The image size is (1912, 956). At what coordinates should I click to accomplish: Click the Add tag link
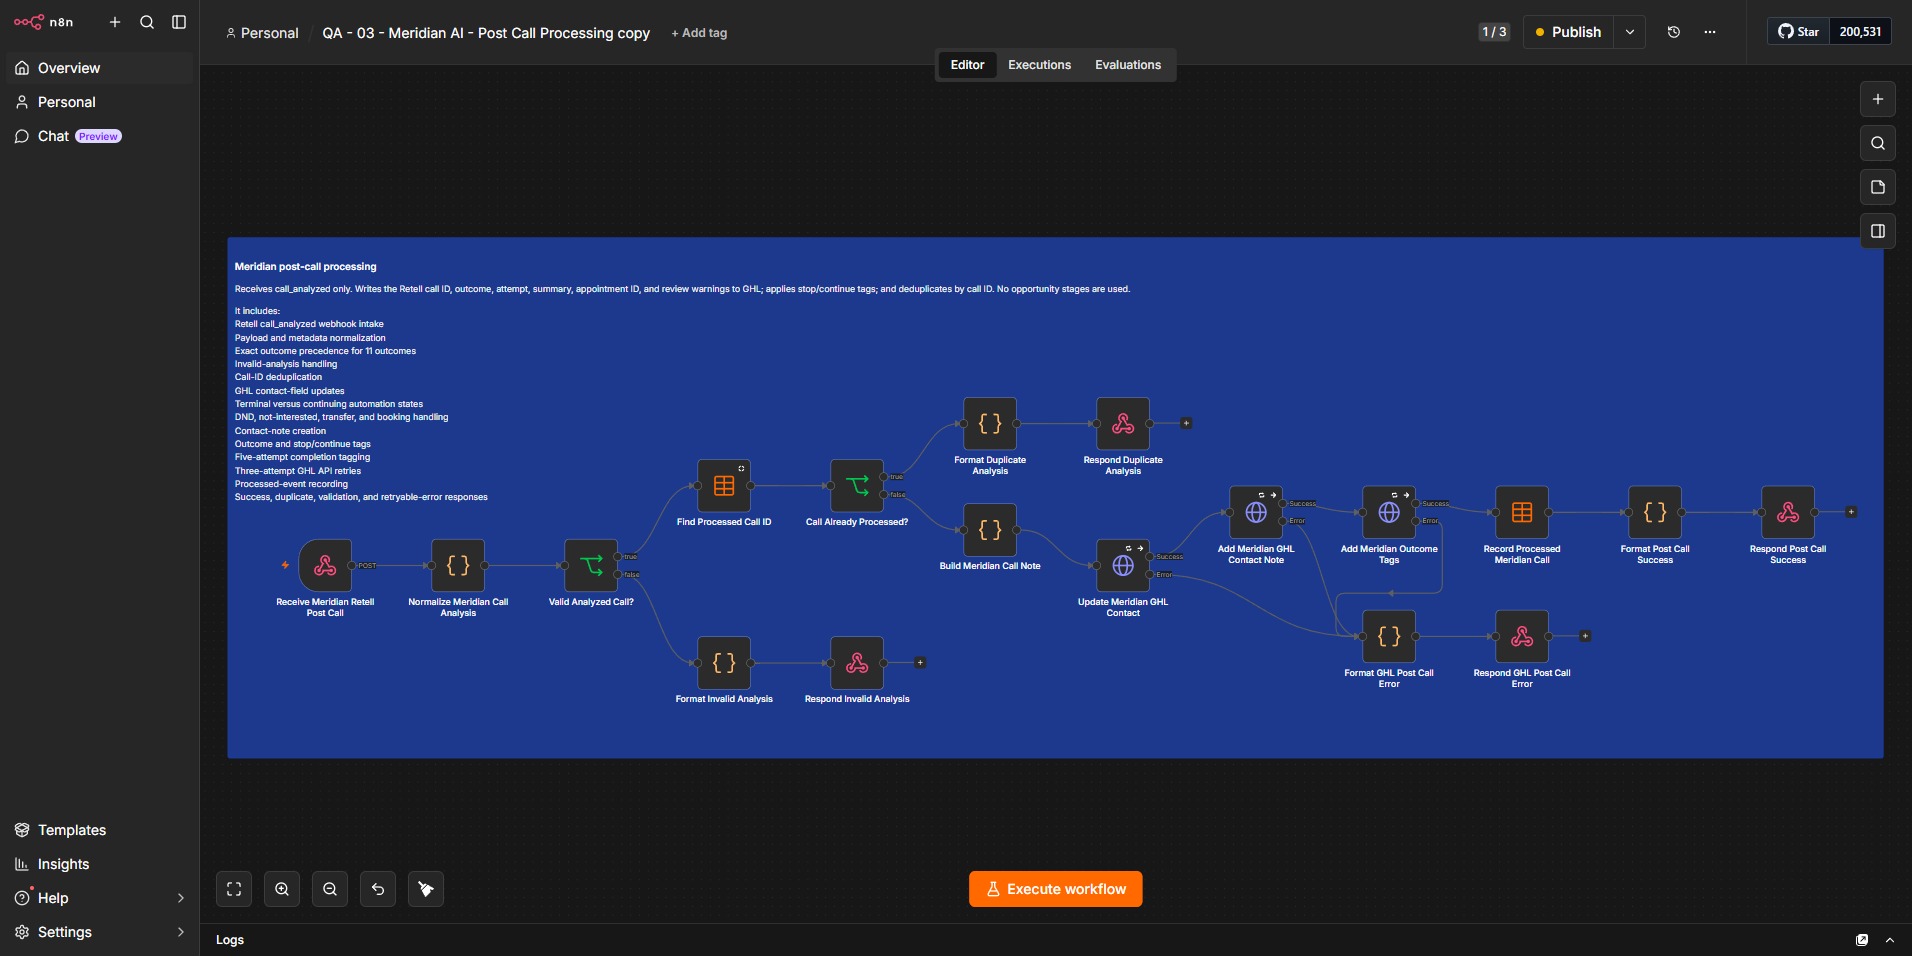tap(699, 33)
